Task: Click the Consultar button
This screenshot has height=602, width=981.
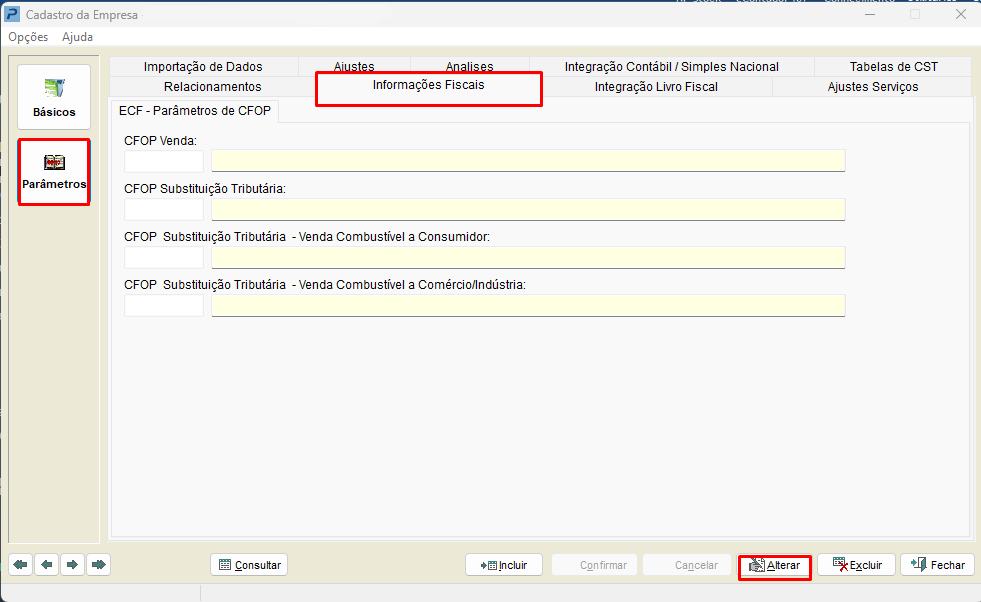Action: [250, 564]
